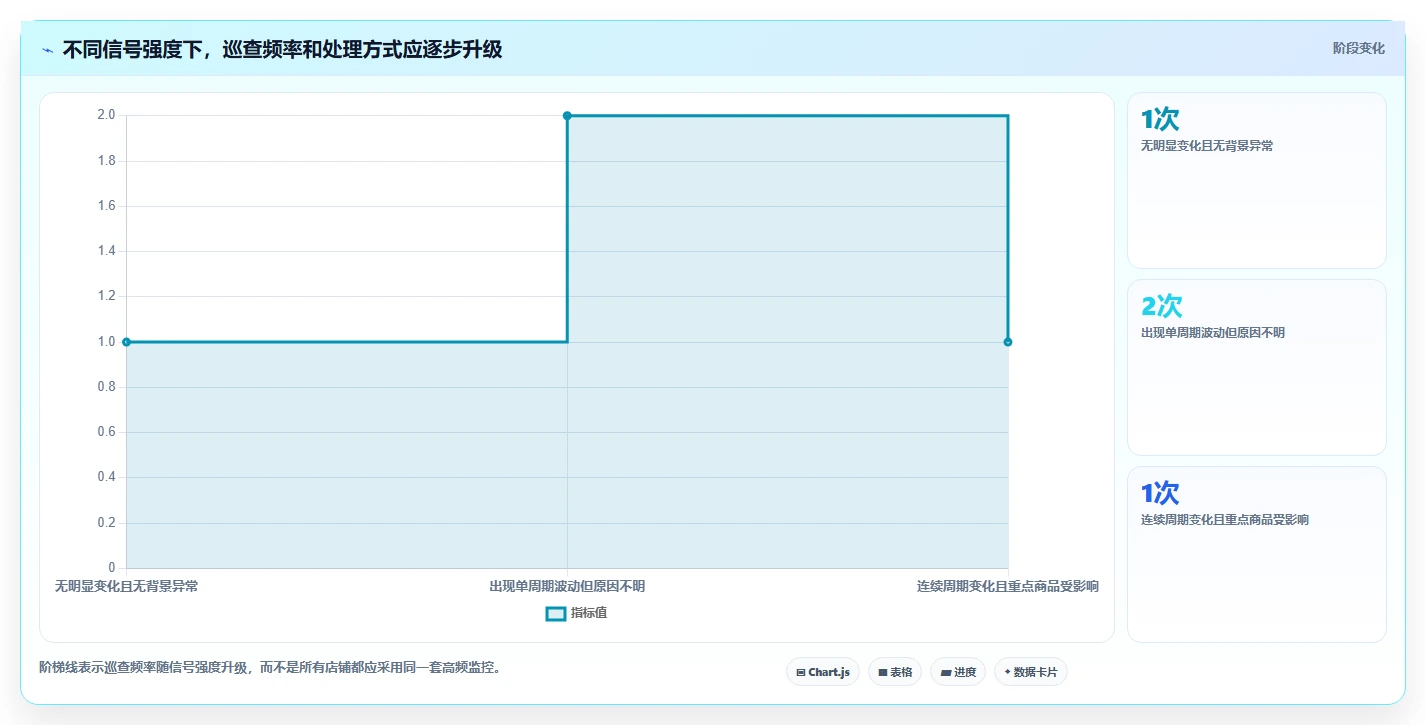
Task: Toggle the 指标值 legend swatch
Action: tap(556, 613)
